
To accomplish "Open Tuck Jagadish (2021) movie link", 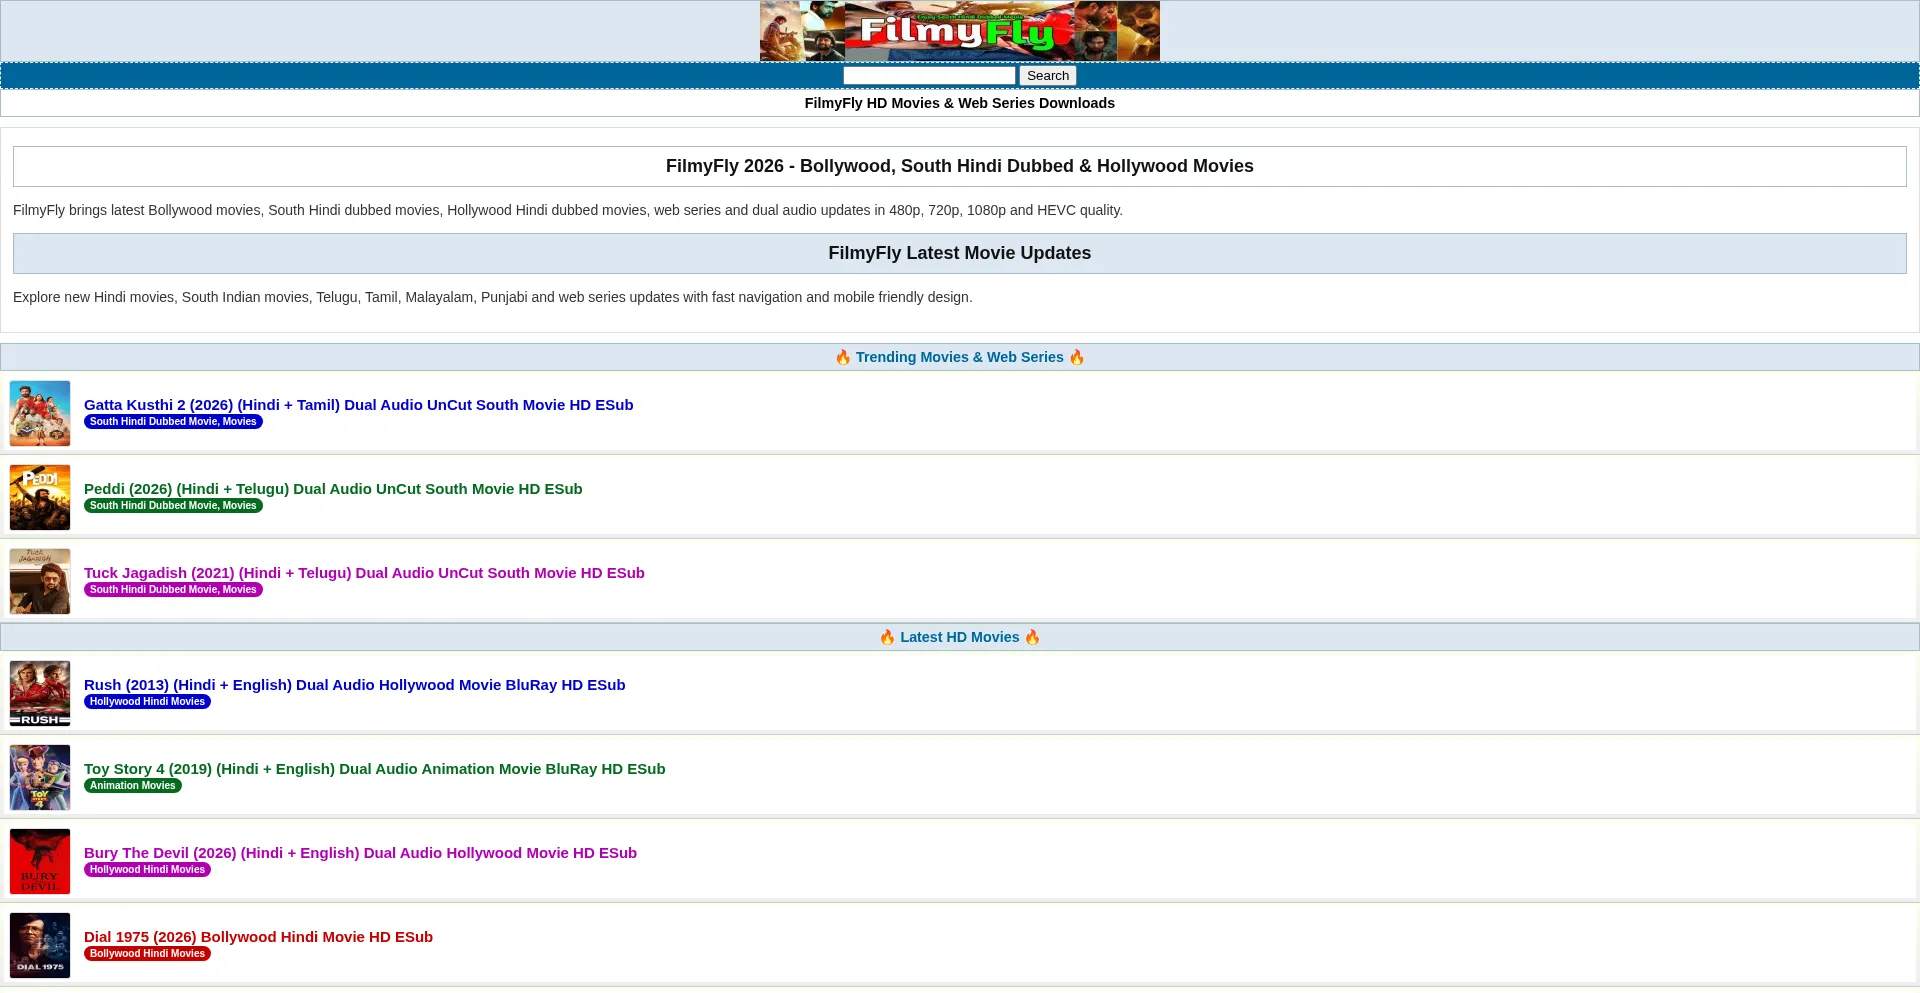I will pyautogui.click(x=364, y=573).
